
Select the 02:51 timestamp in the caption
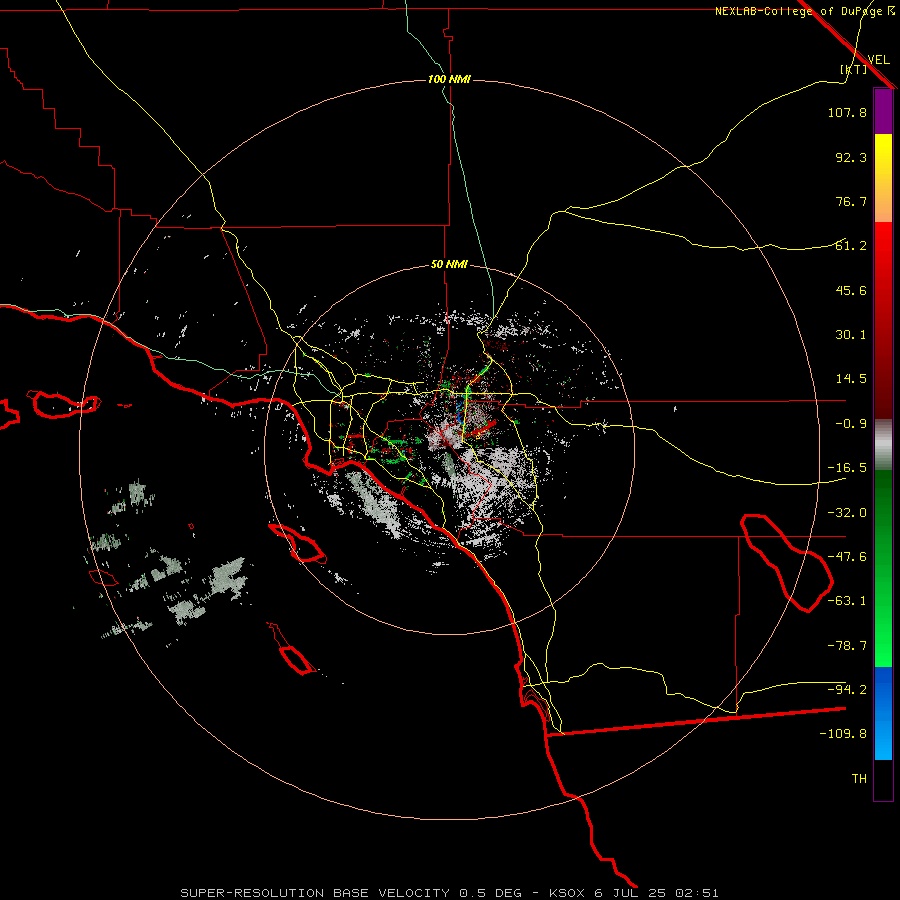(697, 893)
